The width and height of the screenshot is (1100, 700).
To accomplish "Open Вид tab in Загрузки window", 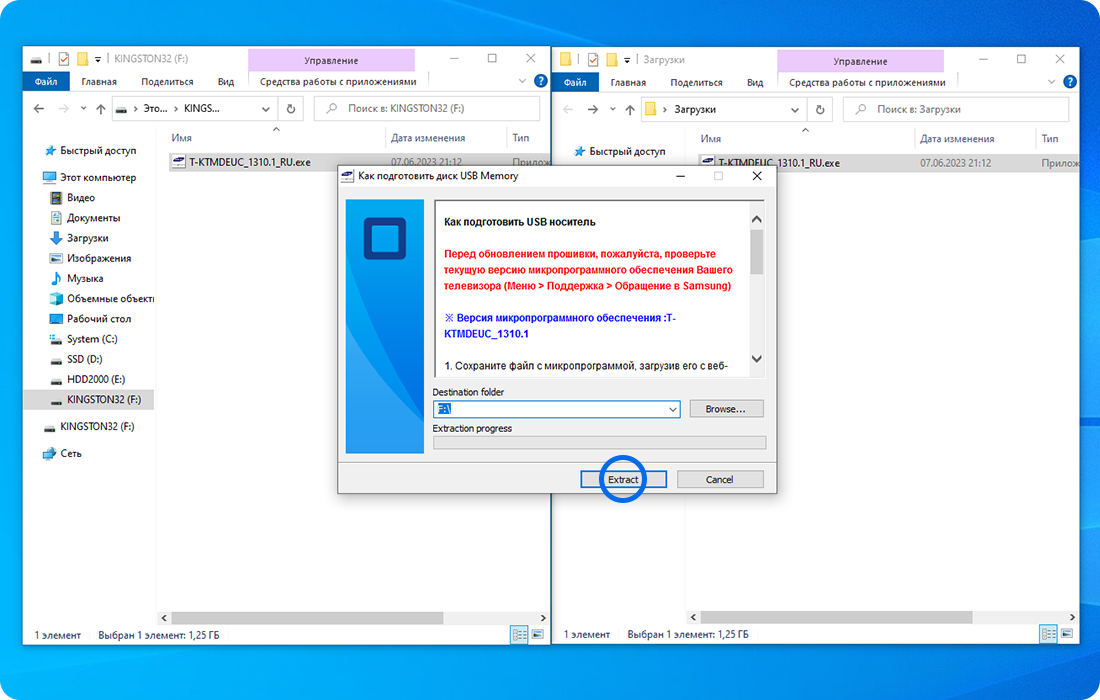I will click(755, 83).
